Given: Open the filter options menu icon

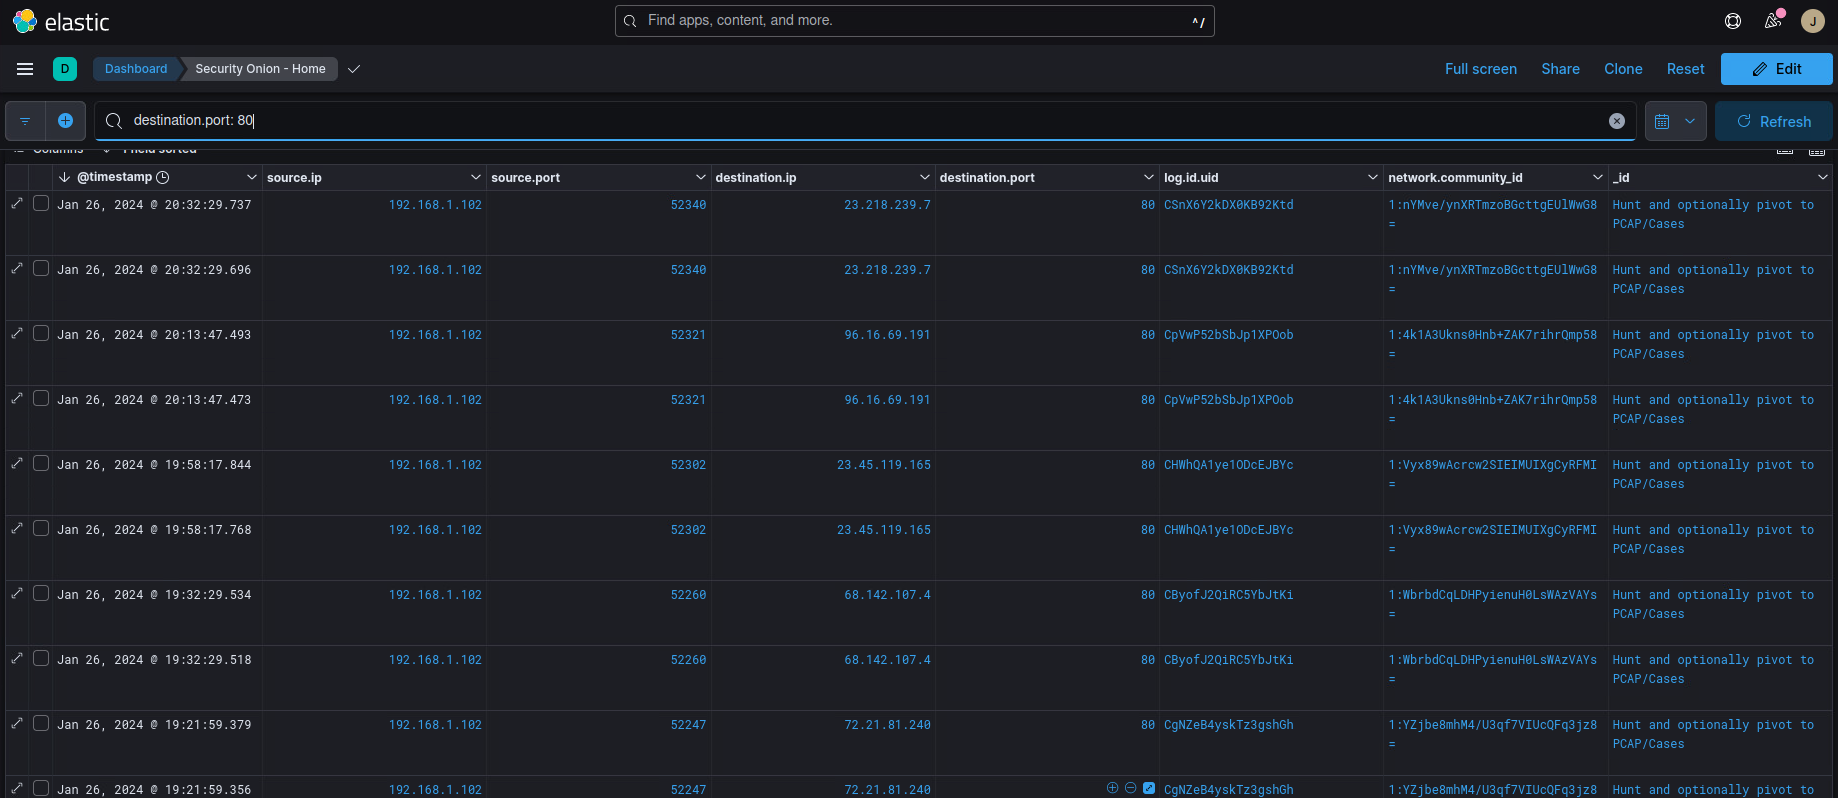Looking at the screenshot, I should tap(25, 121).
